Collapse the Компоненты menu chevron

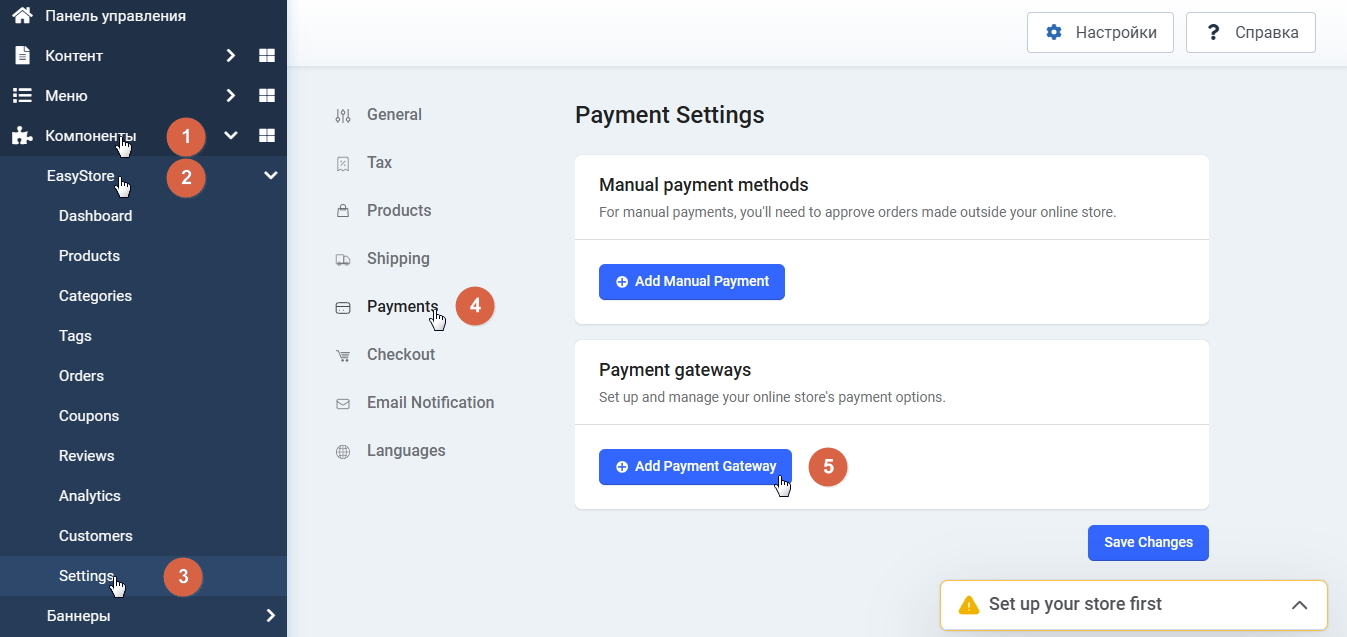pyautogui.click(x=231, y=136)
